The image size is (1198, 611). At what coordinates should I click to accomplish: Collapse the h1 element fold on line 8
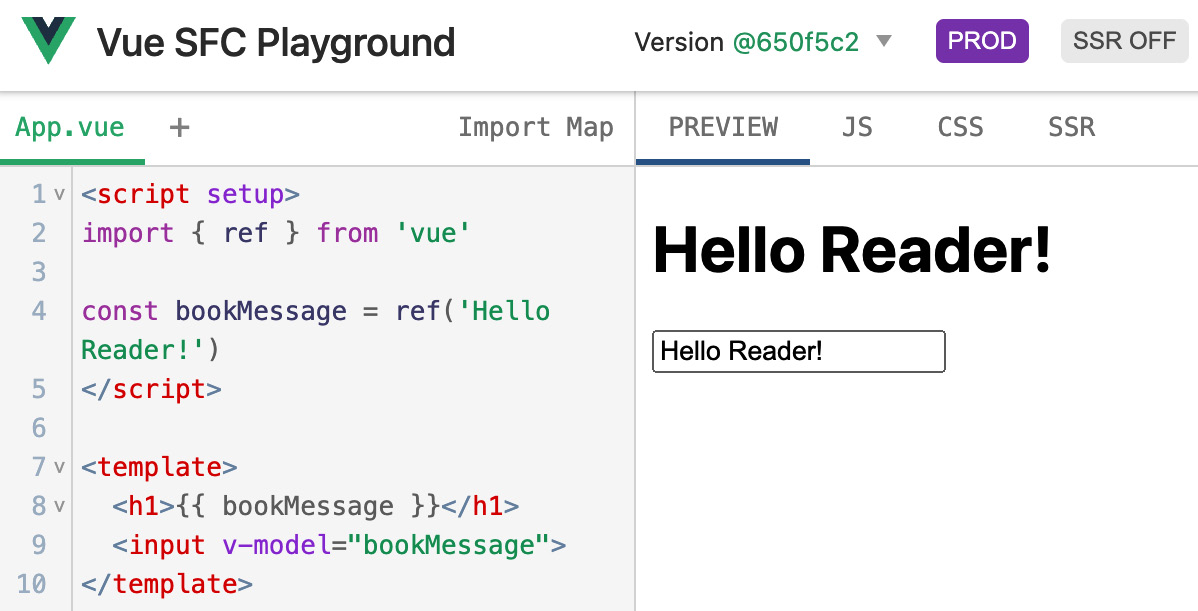coord(60,506)
